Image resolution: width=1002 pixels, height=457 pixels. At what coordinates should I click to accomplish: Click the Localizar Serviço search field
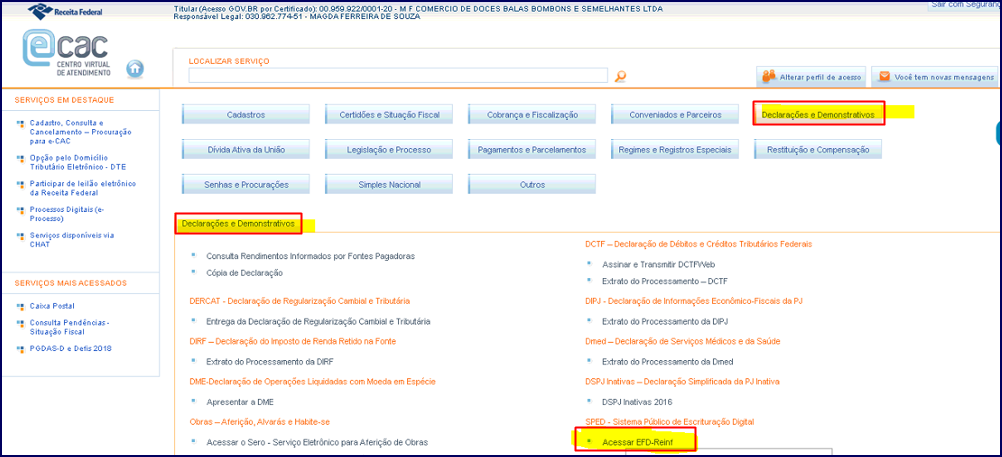click(x=398, y=75)
